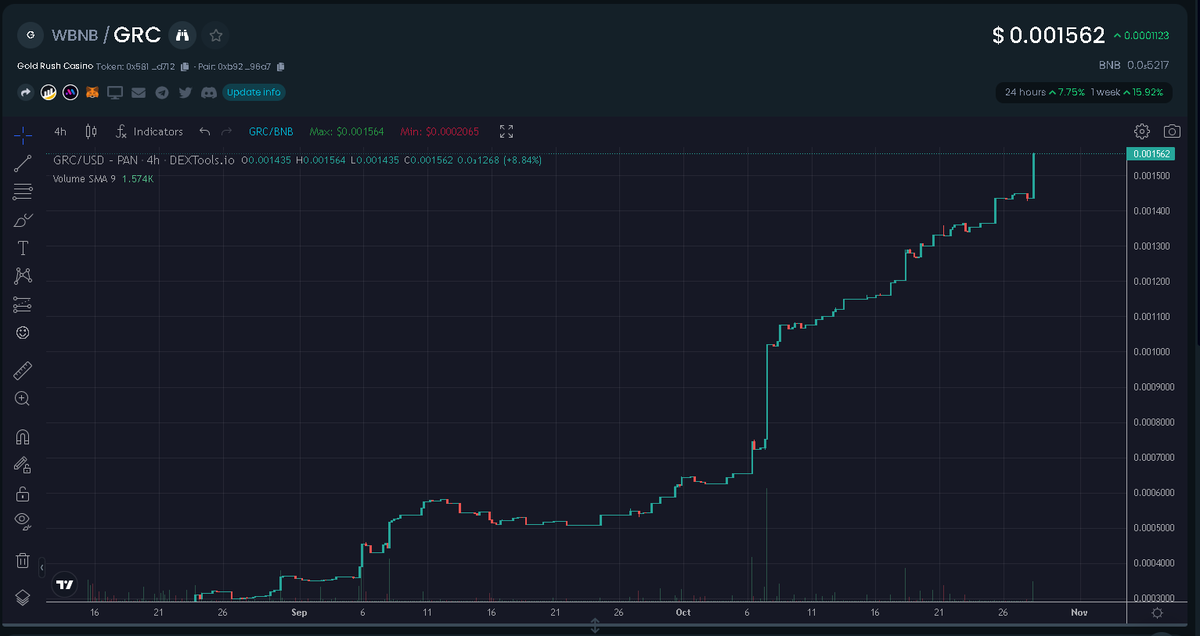Redo the chart action
The height and width of the screenshot is (636, 1200).
[x=227, y=131]
